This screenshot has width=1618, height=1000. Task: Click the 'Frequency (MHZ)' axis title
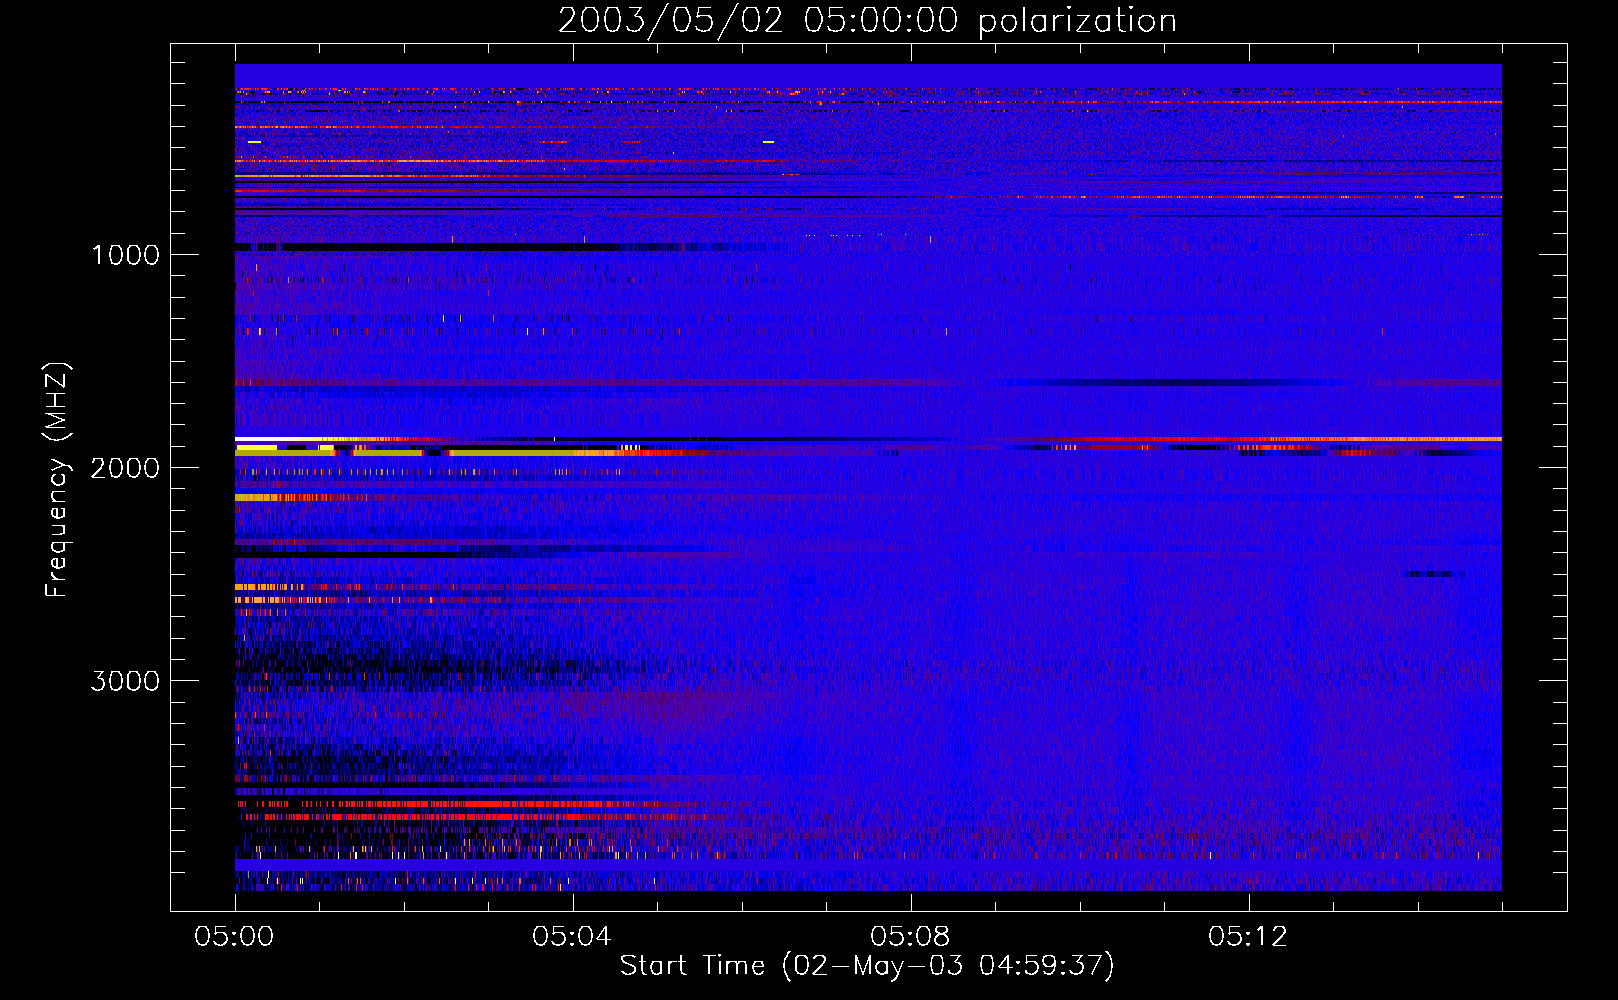[x=56, y=480]
